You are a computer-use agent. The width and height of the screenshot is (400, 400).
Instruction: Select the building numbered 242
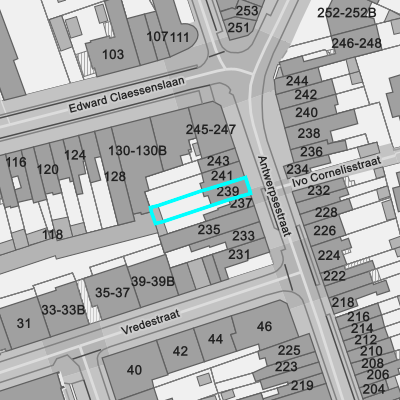tap(305, 95)
